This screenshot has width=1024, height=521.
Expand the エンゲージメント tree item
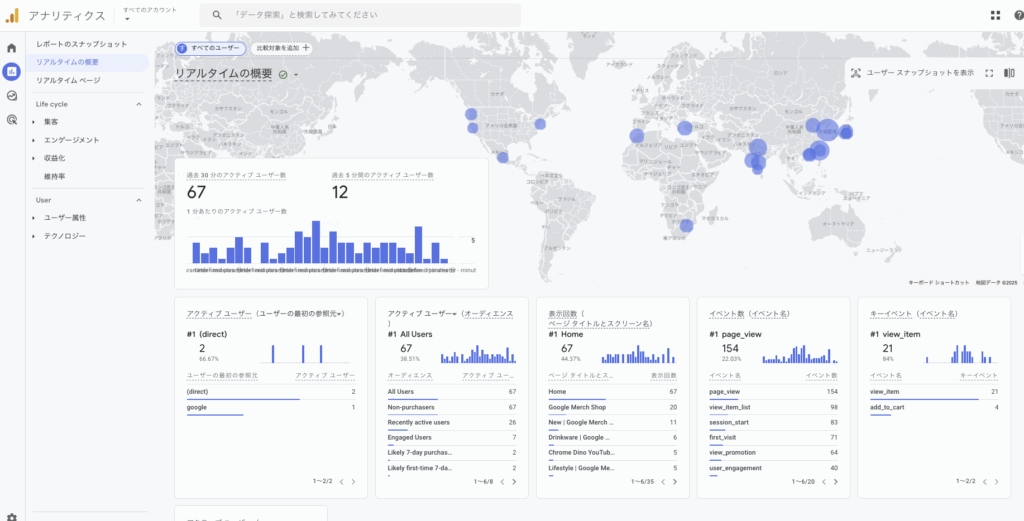[34, 140]
